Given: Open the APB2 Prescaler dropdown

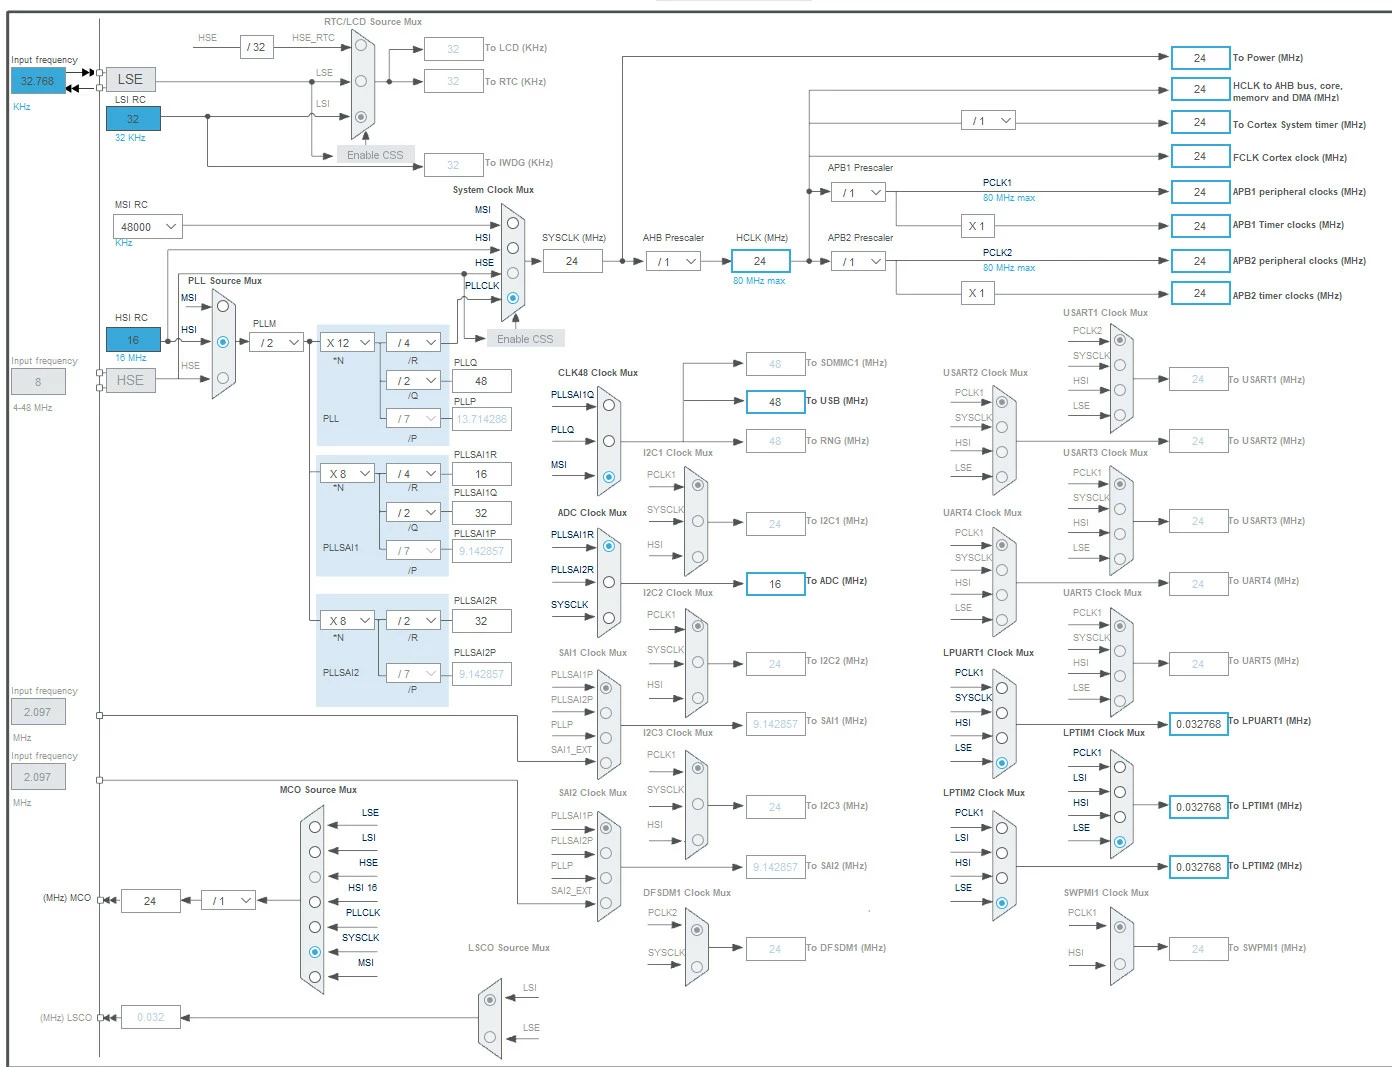Looking at the screenshot, I should tap(859, 261).
